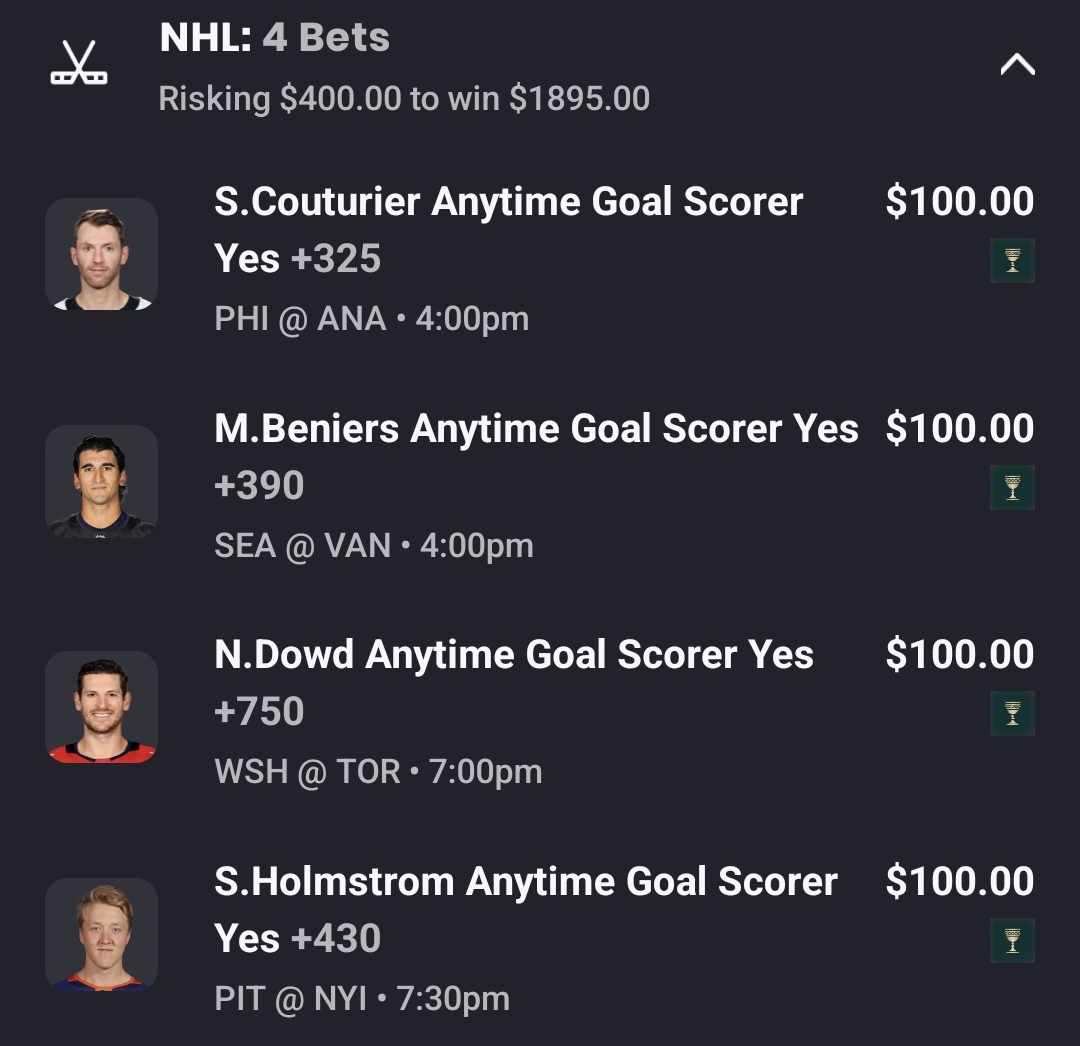This screenshot has width=1080, height=1046.
Task: Select the S.Couturier Anytime Goal Scorer bet
Action: pos(508,230)
